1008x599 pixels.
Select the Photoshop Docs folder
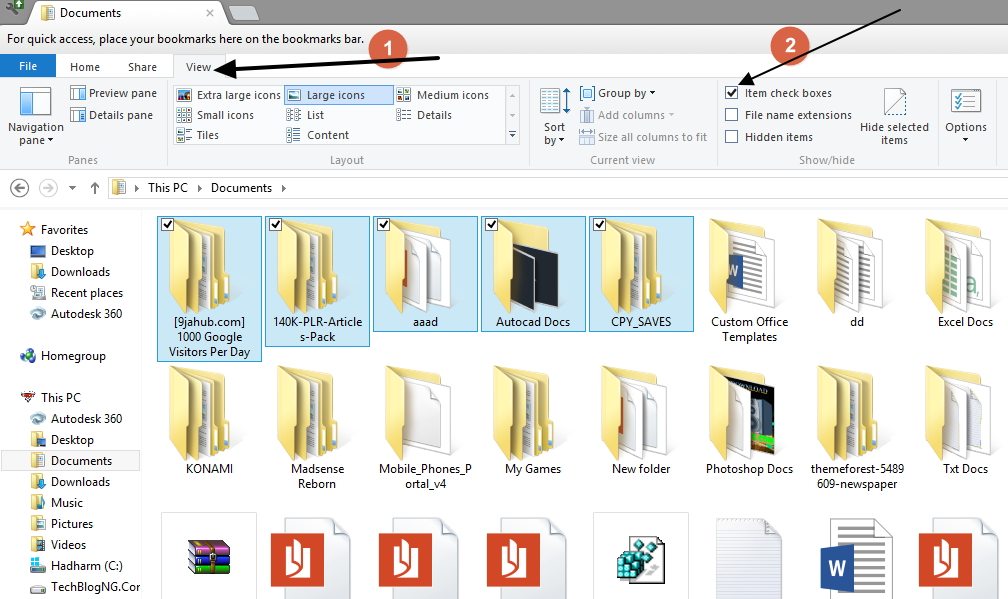749,421
